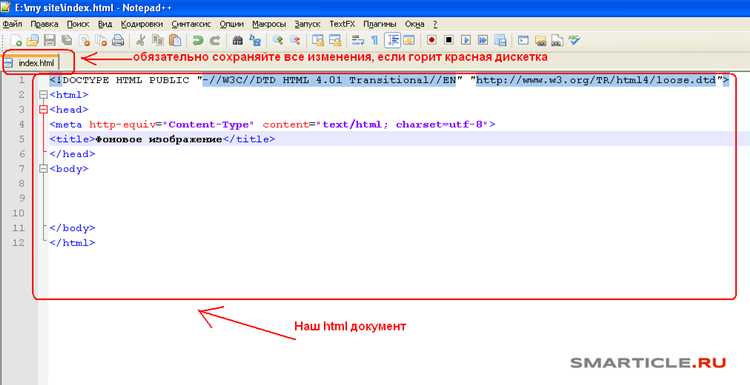Cut selection using the scissors icon
Image resolution: width=750 pixels, height=385 pixels.
[x=141, y=41]
